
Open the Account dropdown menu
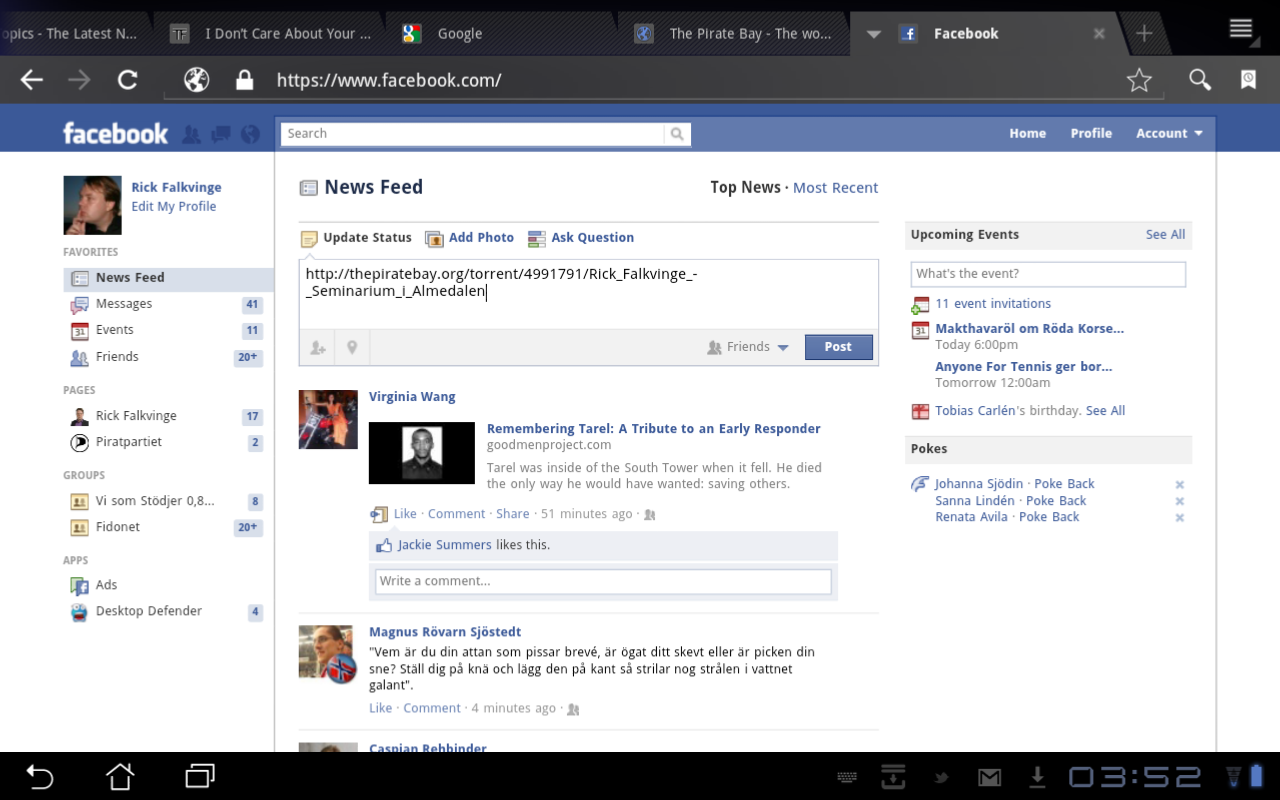coord(1169,133)
